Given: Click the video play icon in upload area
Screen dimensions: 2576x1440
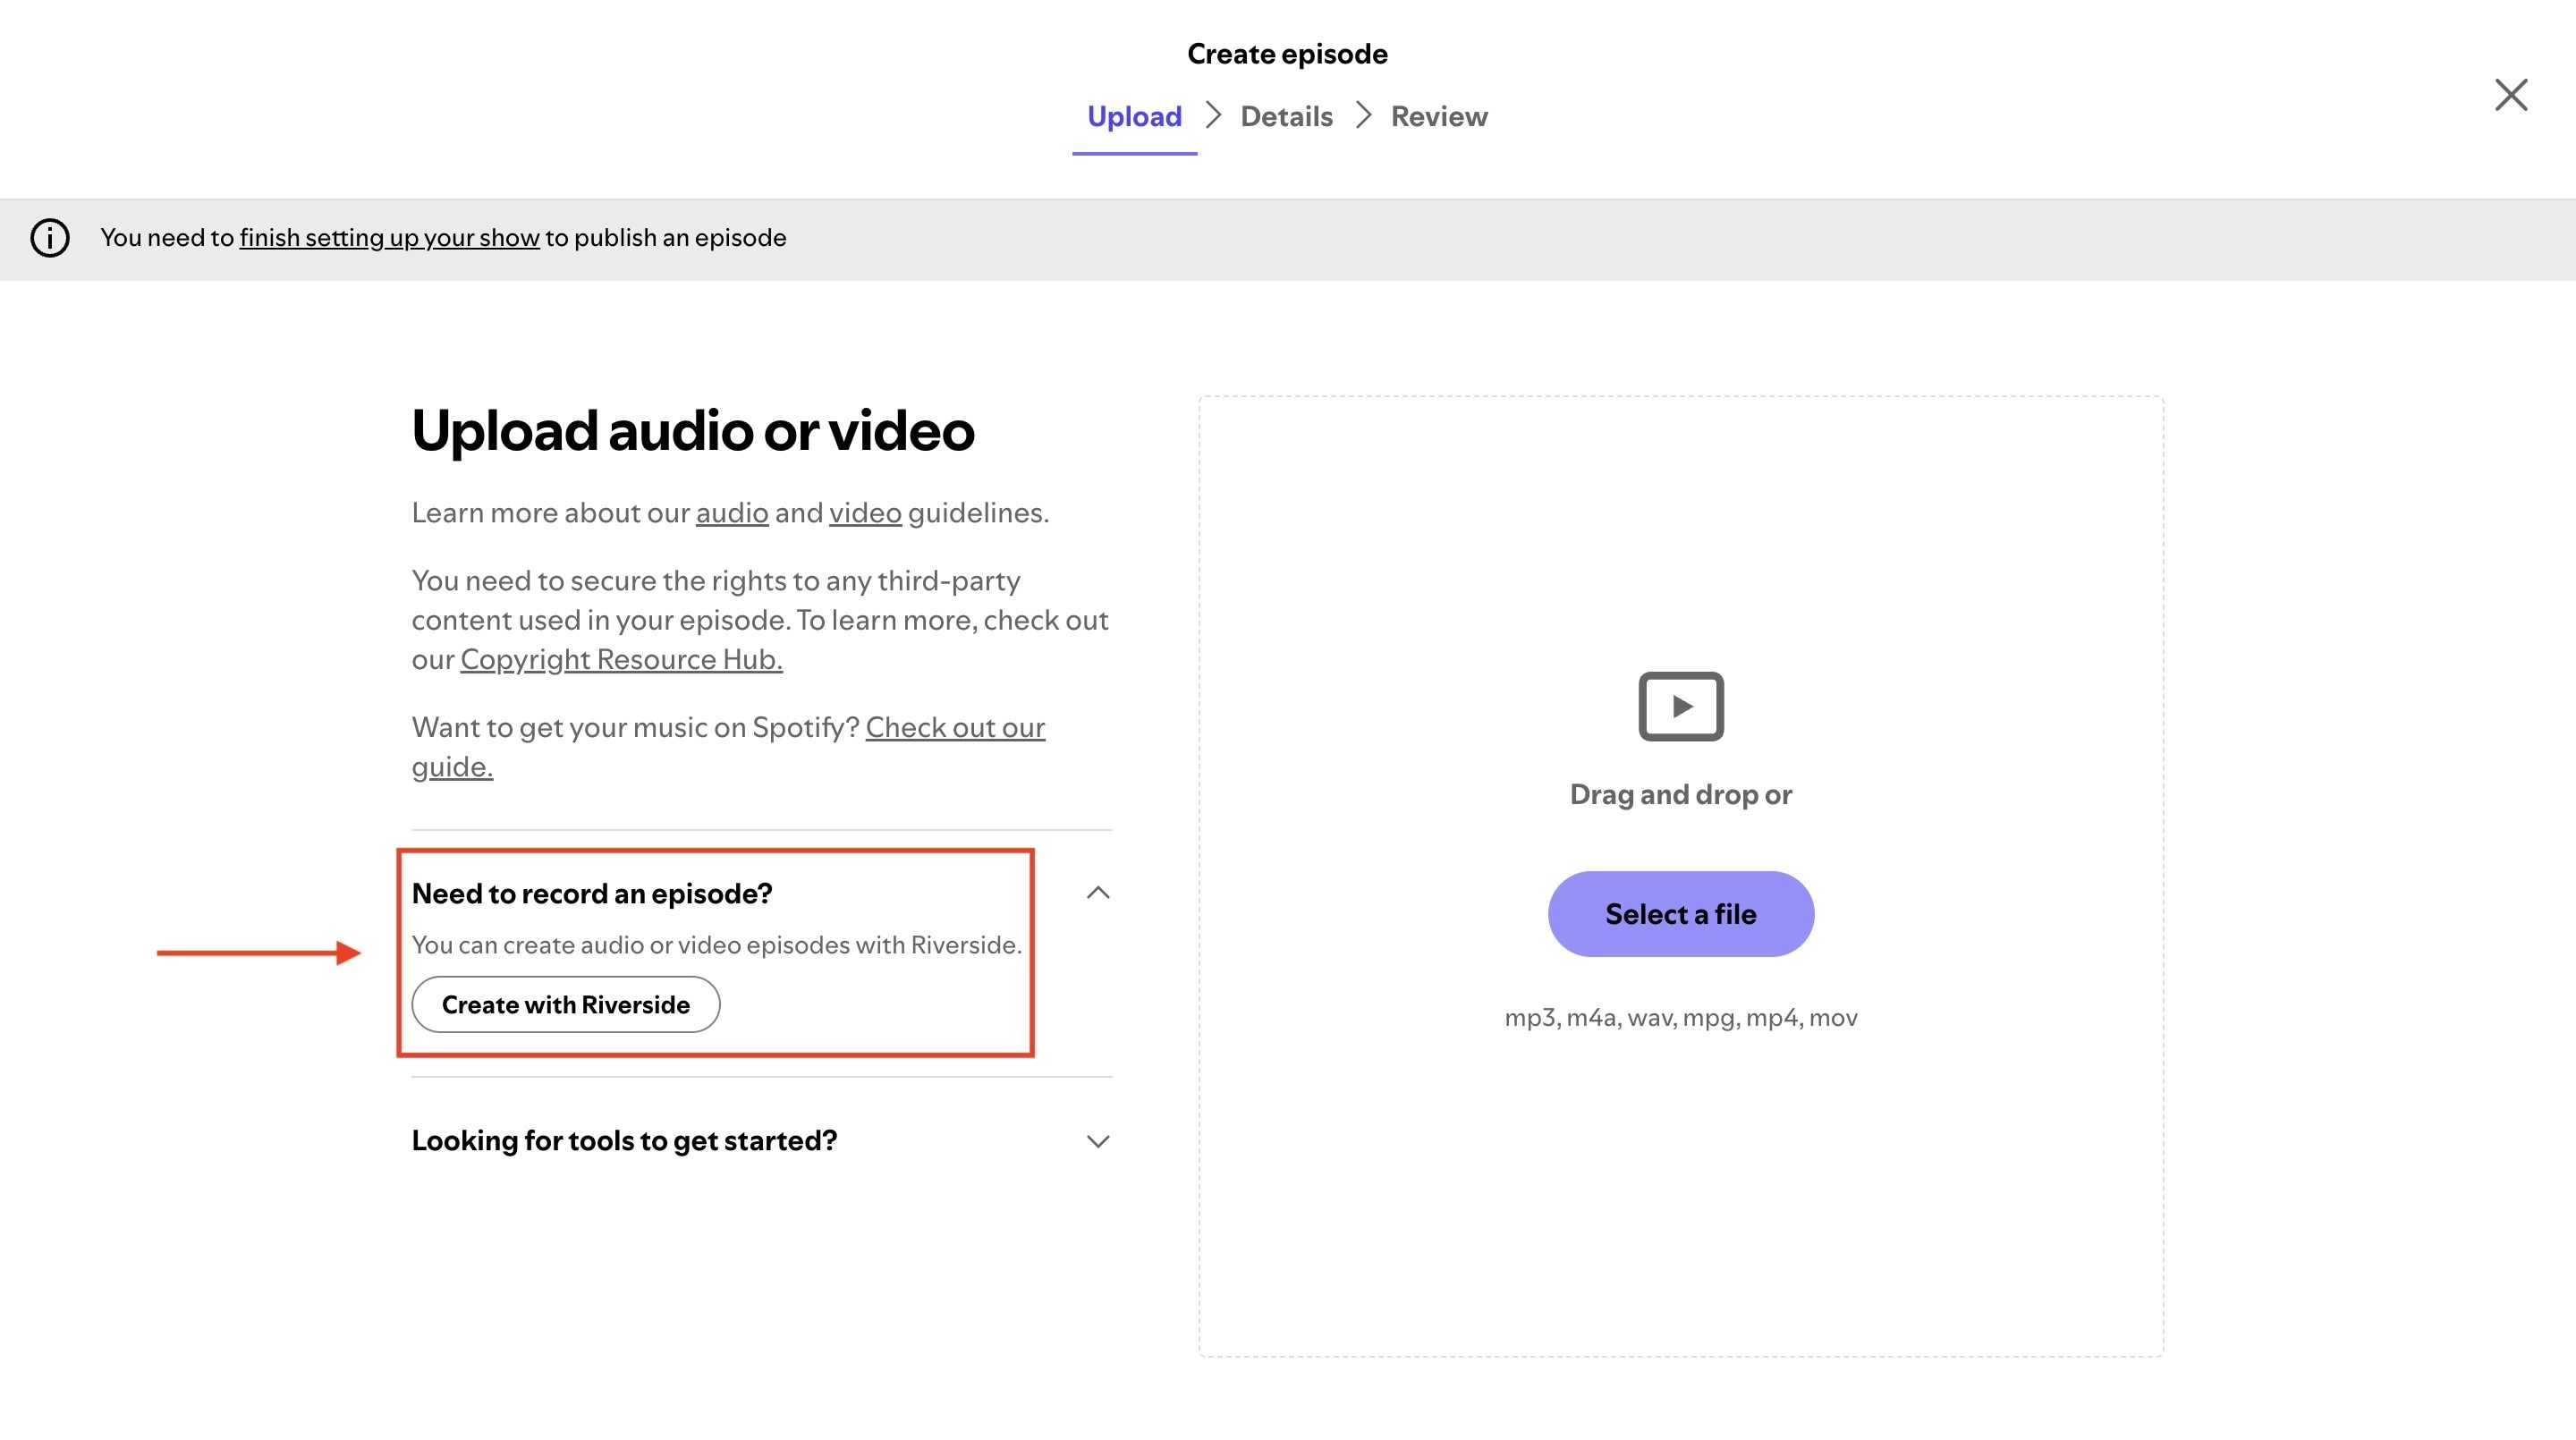Looking at the screenshot, I should (1681, 706).
